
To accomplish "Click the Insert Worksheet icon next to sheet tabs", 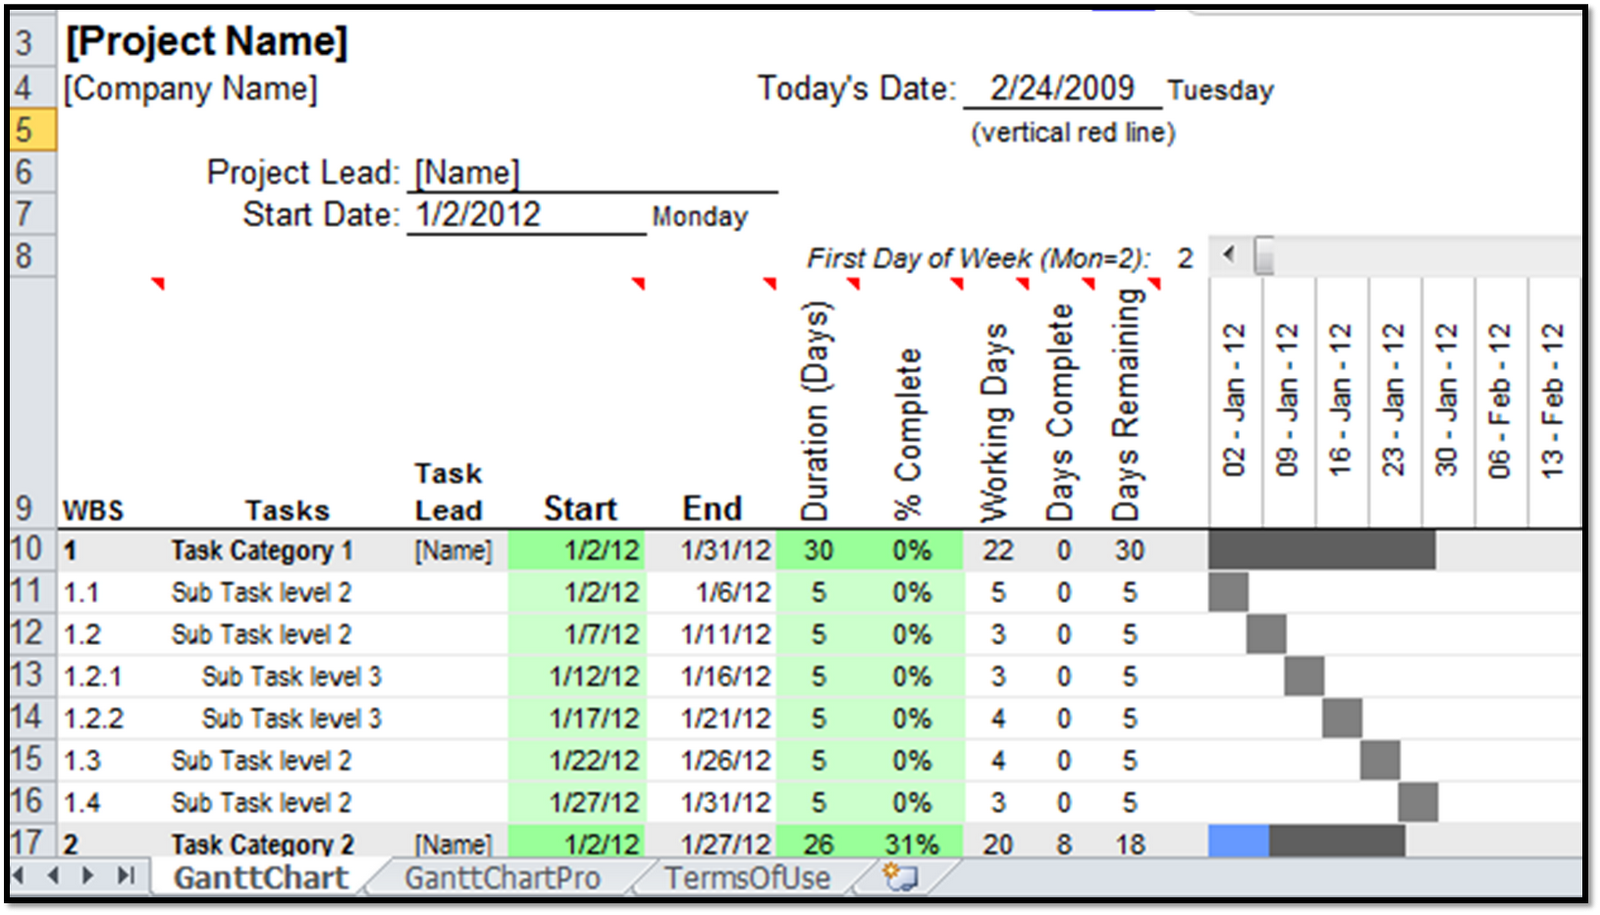I will (x=898, y=876).
